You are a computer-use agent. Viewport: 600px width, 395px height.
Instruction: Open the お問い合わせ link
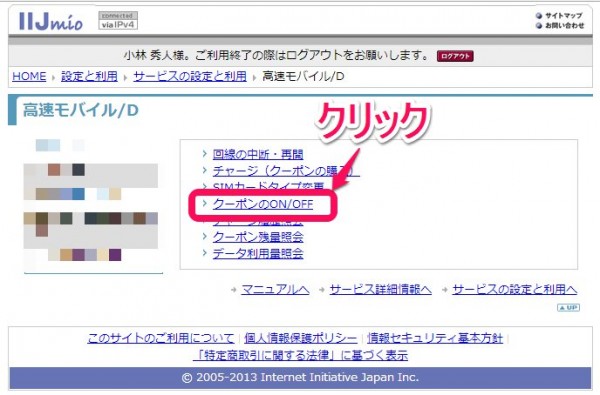coord(564,26)
